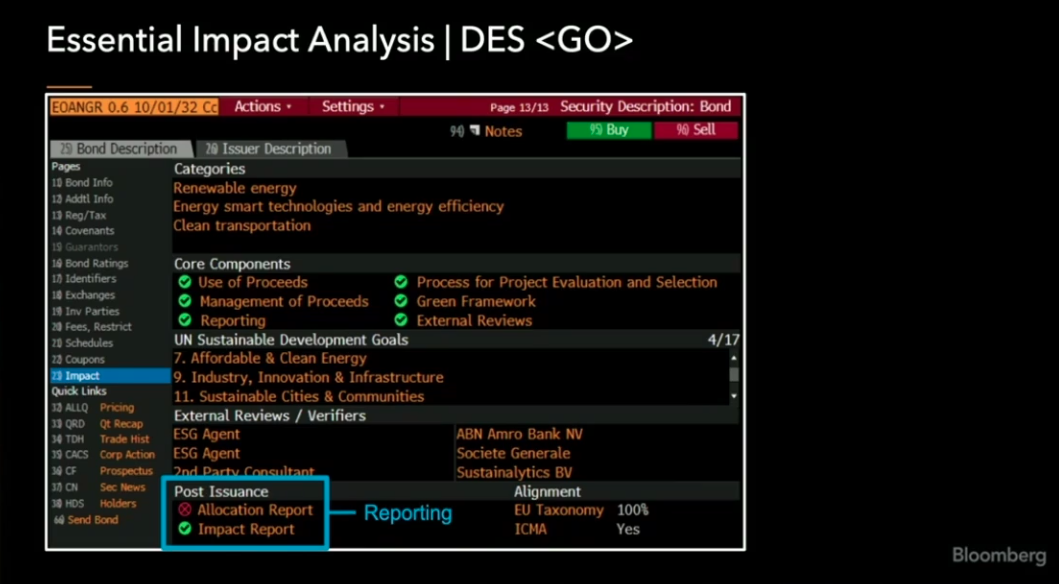
Task: Click the Use of Proceeds label
Action: click(253, 282)
